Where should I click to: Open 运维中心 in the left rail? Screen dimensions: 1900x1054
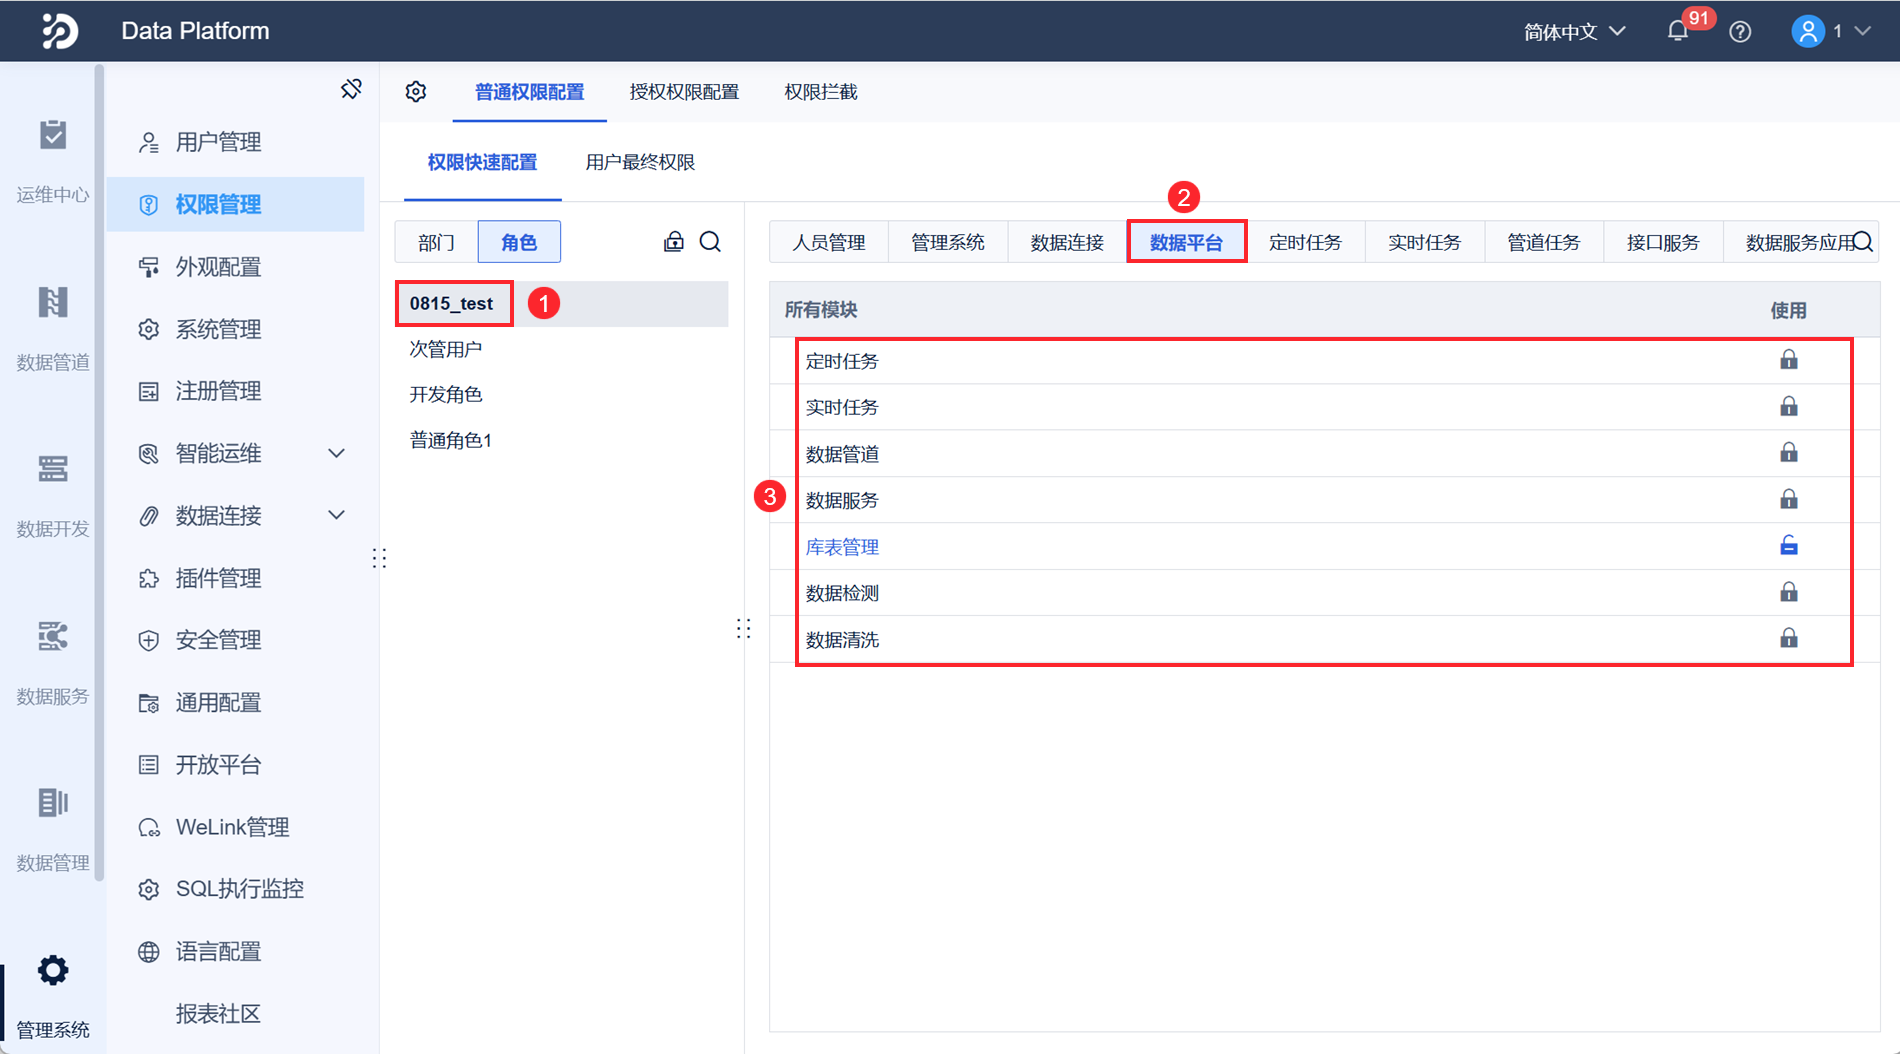coord(52,160)
